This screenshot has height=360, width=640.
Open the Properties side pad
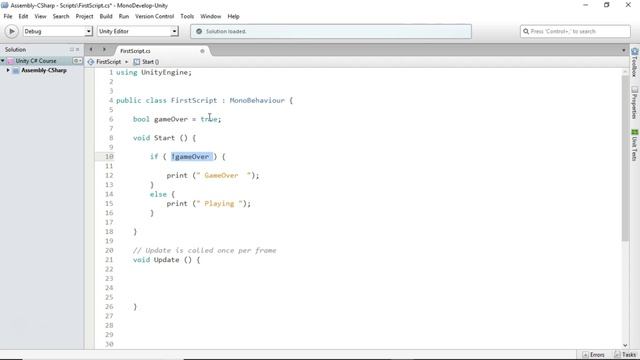pos(635,102)
